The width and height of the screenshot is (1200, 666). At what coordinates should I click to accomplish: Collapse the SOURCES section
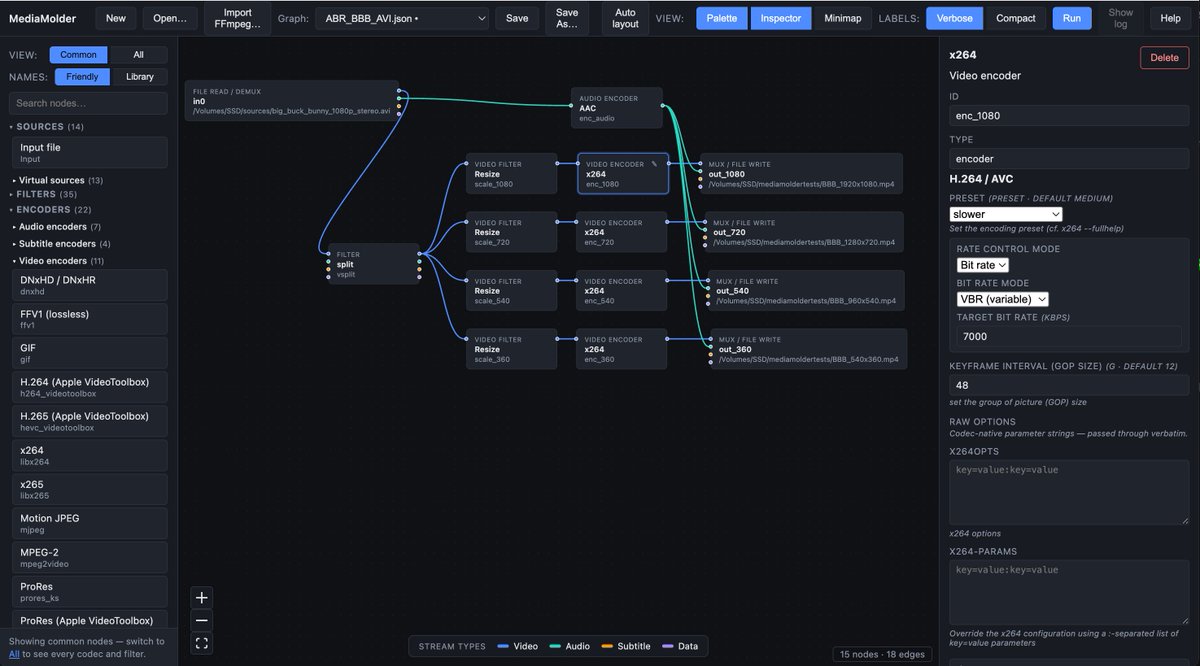[50, 127]
